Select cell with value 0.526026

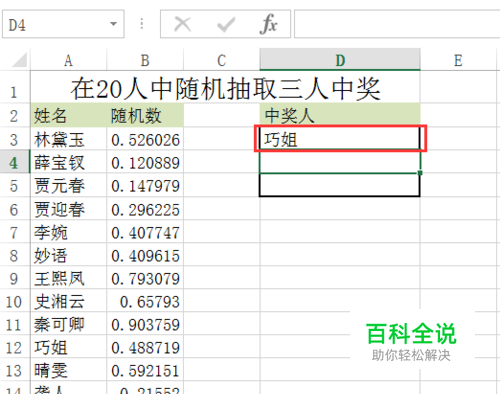[x=145, y=139]
